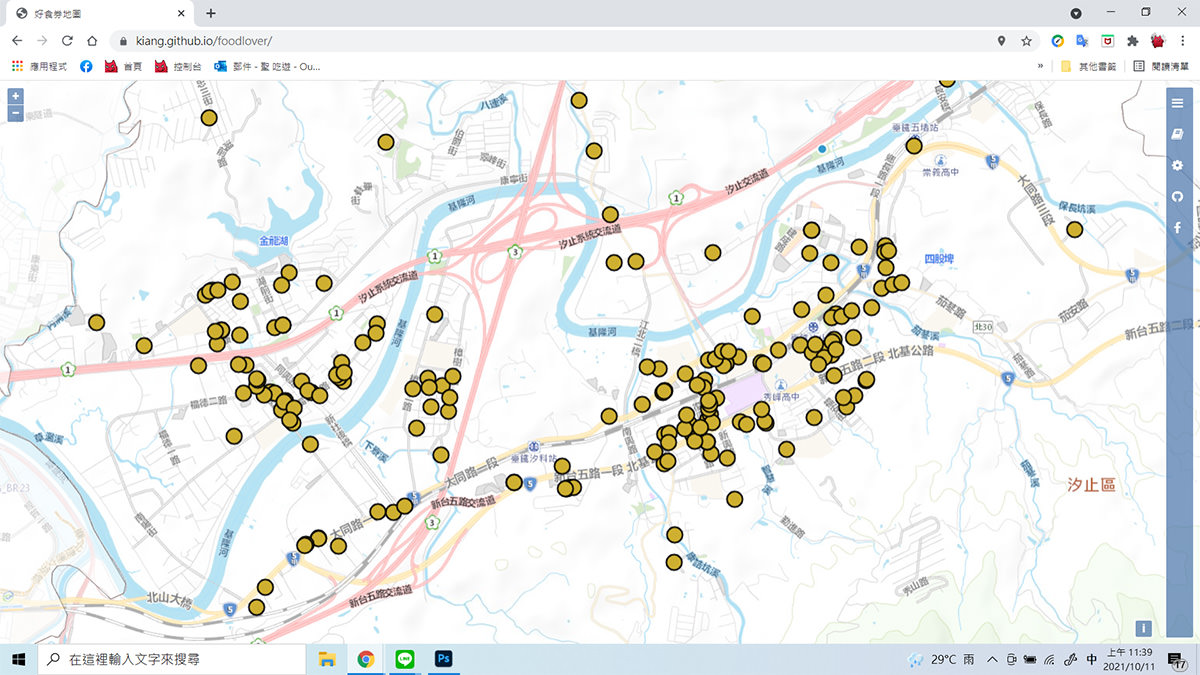Click the GitHub icon in the sidebar
The height and width of the screenshot is (675, 1200).
(x=1177, y=196)
